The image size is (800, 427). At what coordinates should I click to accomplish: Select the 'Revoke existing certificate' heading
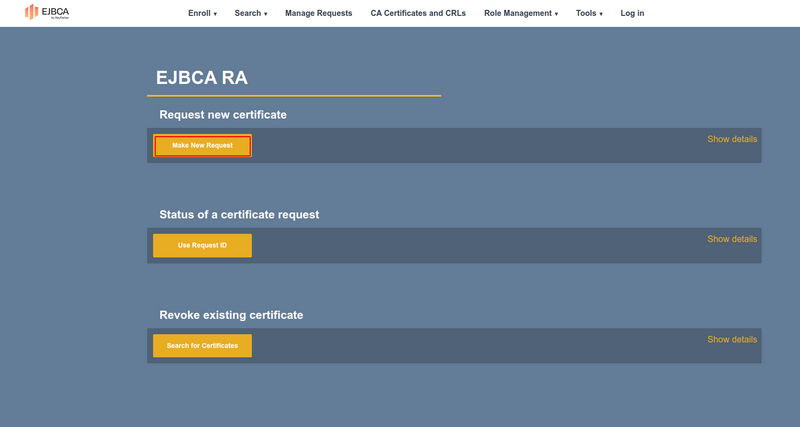tap(231, 315)
